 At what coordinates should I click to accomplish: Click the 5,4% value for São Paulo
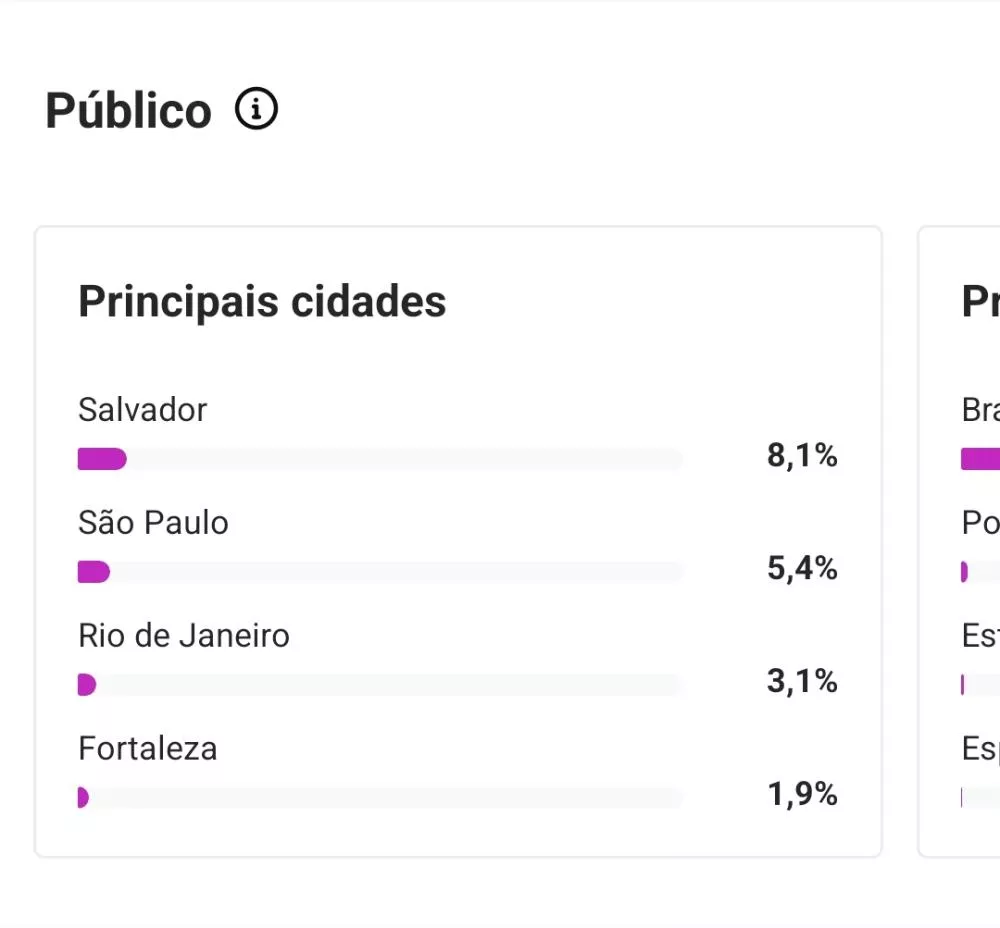802,569
